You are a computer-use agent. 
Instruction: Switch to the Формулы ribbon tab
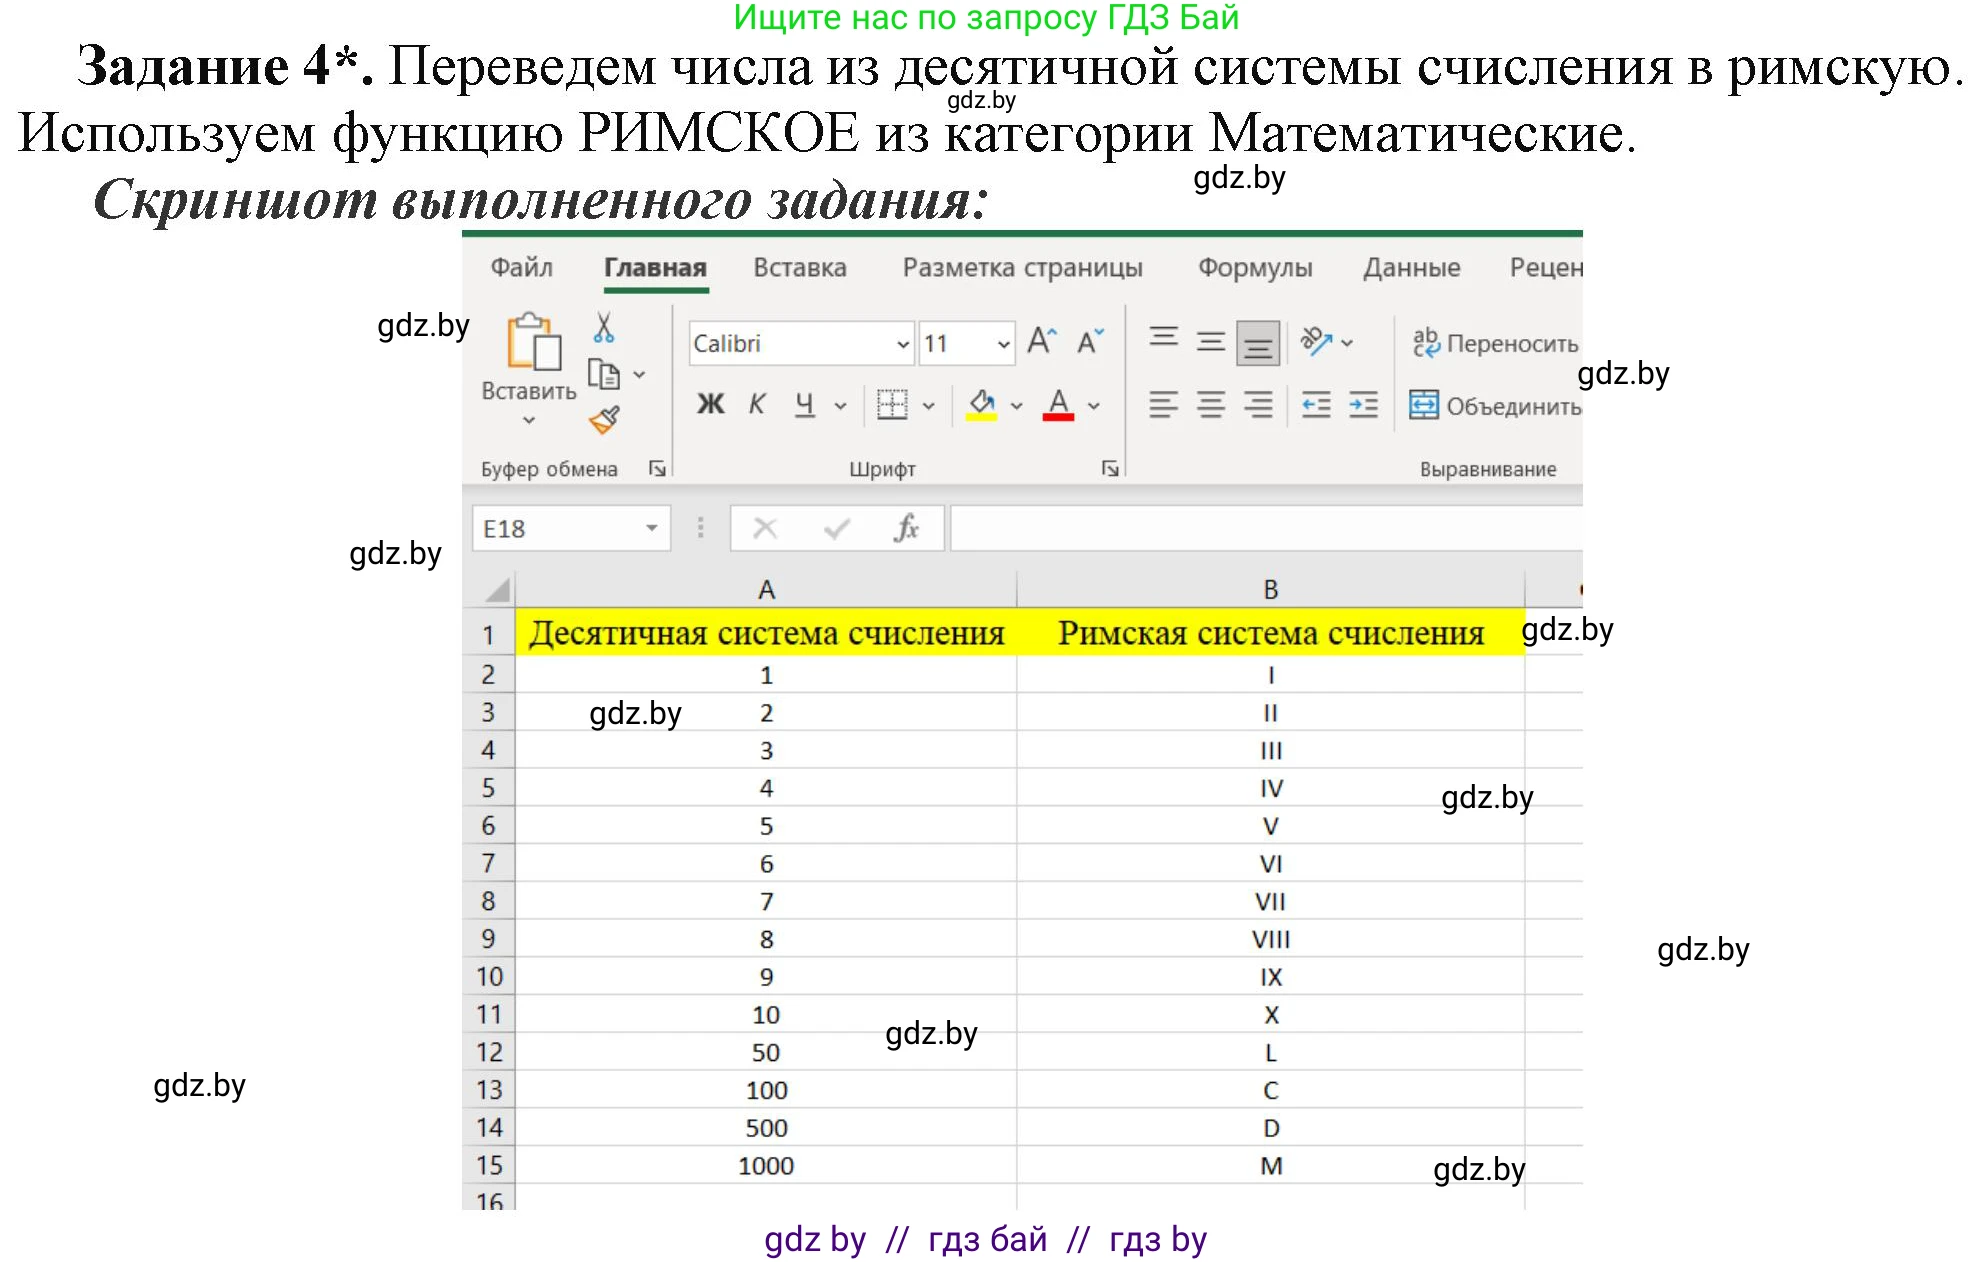coord(1256,267)
